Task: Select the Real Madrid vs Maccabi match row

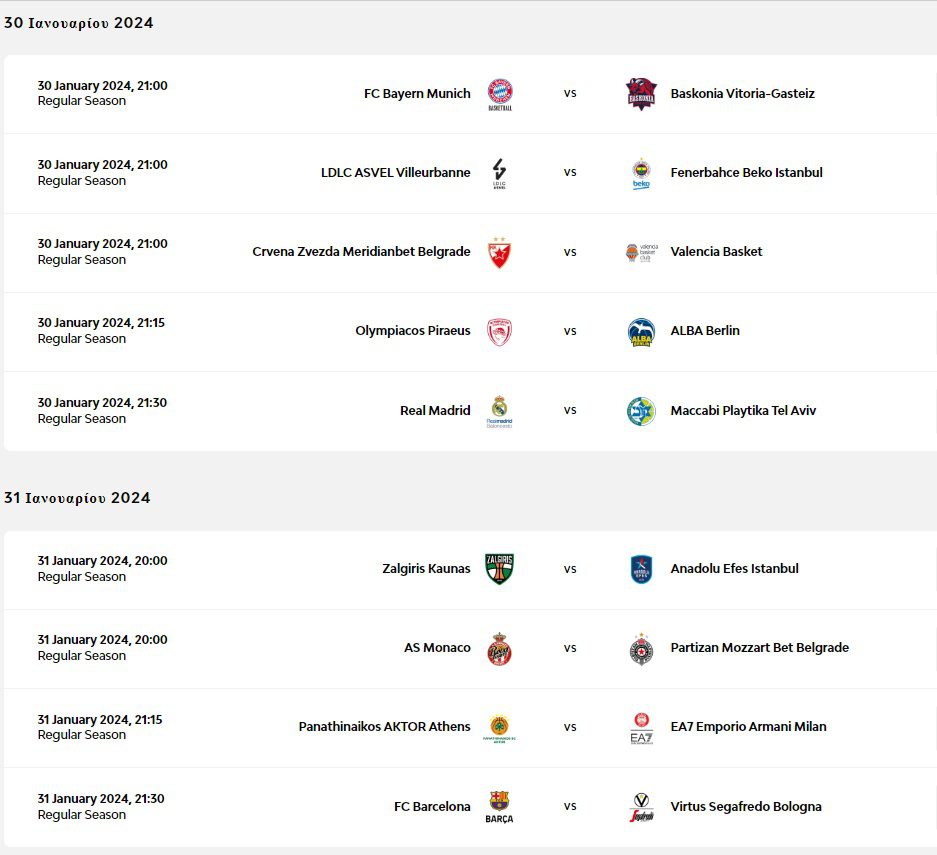Action: (569, 410)
